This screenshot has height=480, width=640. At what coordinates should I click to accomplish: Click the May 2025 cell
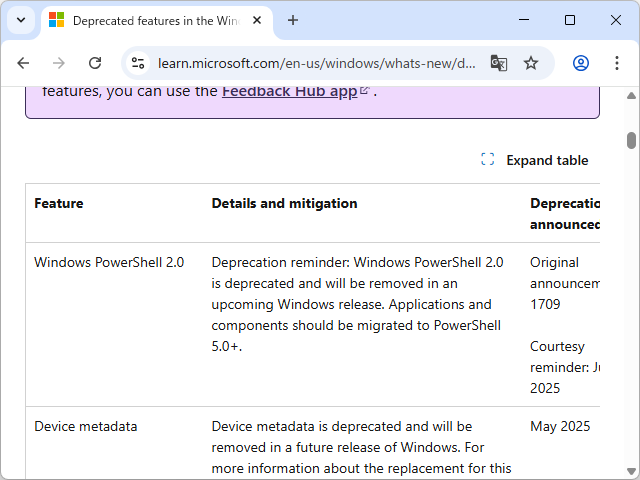point(560,426)
